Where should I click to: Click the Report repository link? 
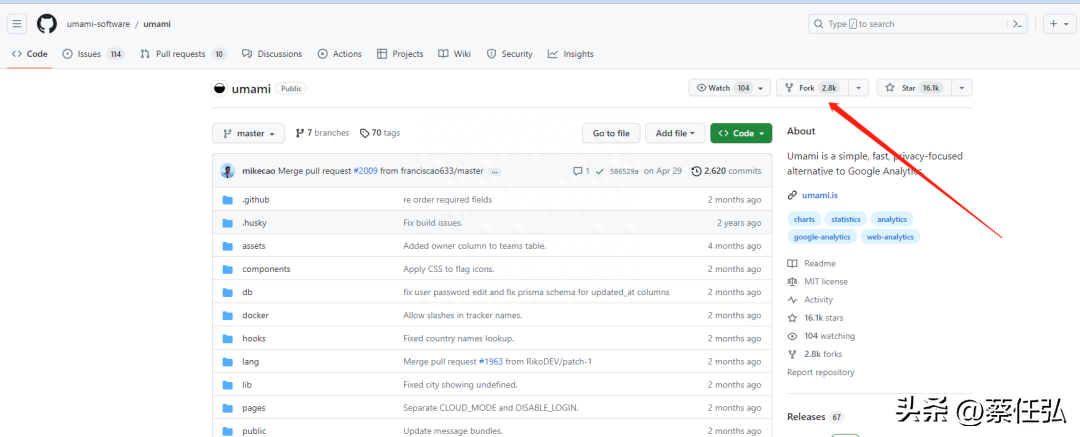821,372
